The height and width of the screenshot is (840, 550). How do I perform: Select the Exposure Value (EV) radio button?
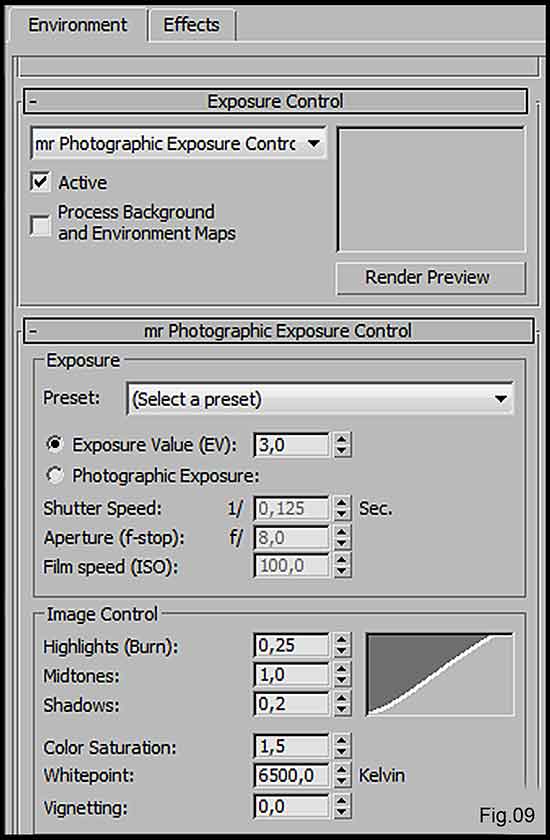[55, 444]
